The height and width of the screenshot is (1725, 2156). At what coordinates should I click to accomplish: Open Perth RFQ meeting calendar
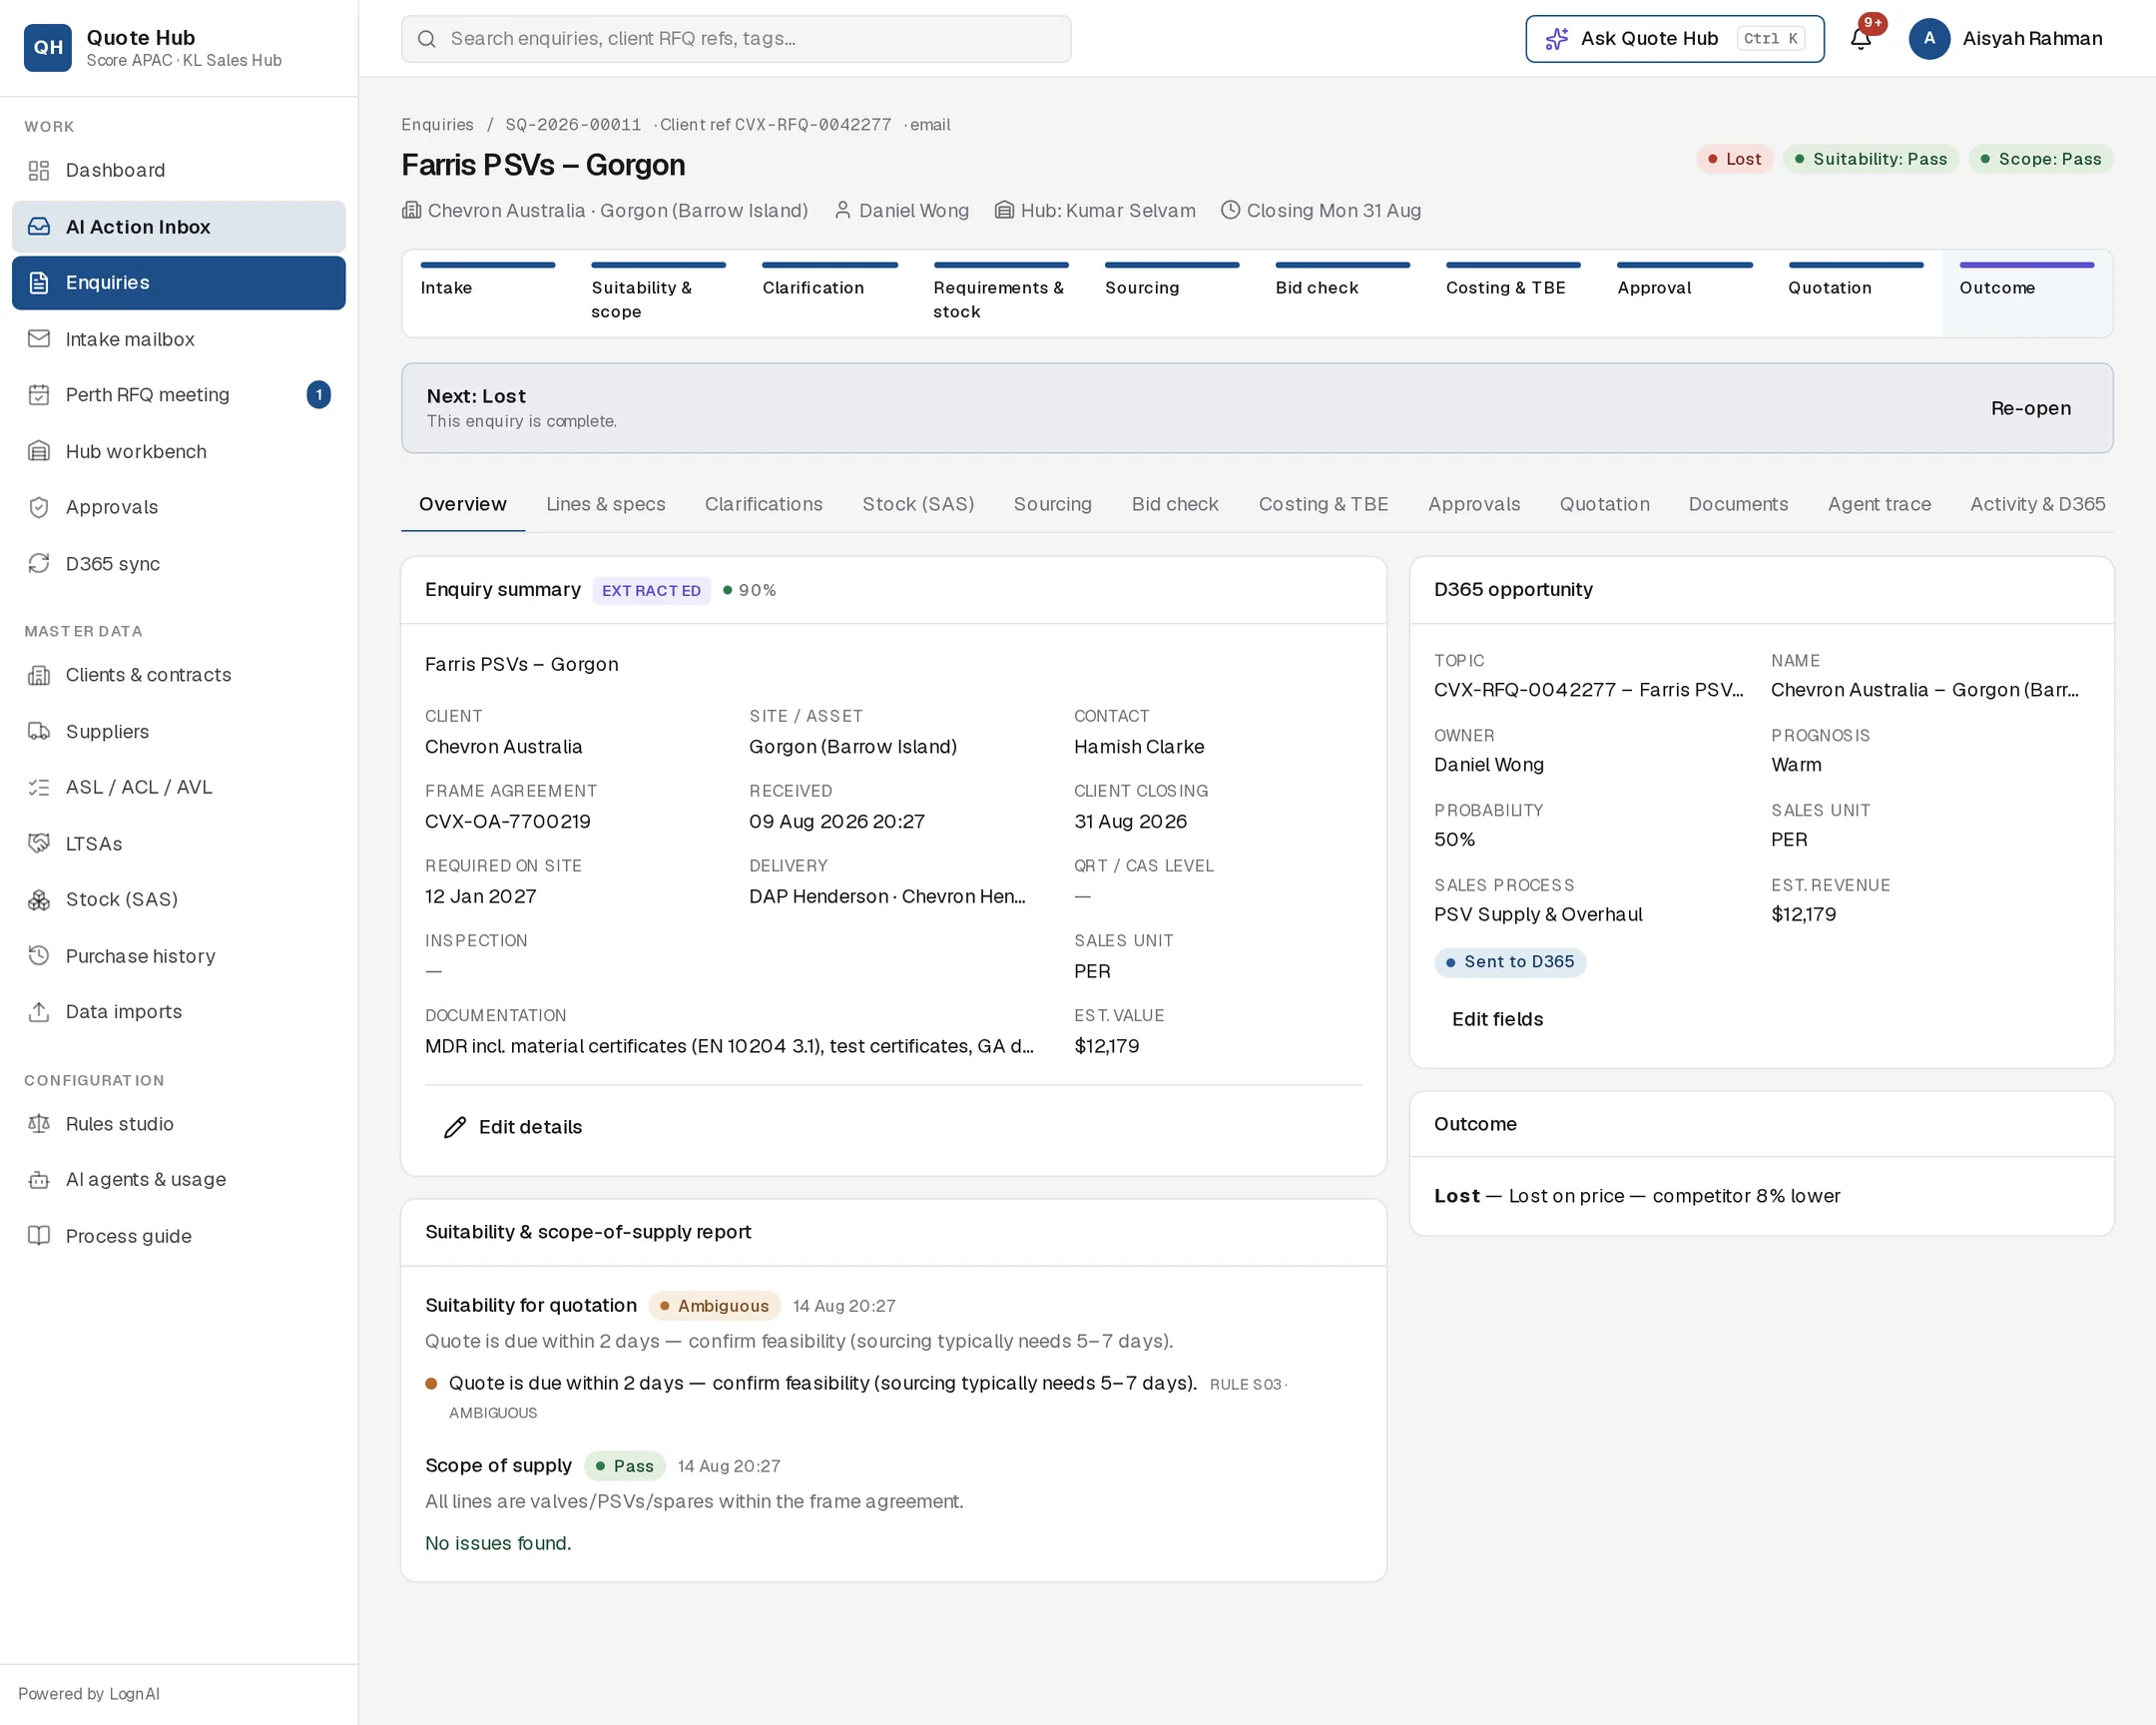pyautogui.click(x=179, y=395)
